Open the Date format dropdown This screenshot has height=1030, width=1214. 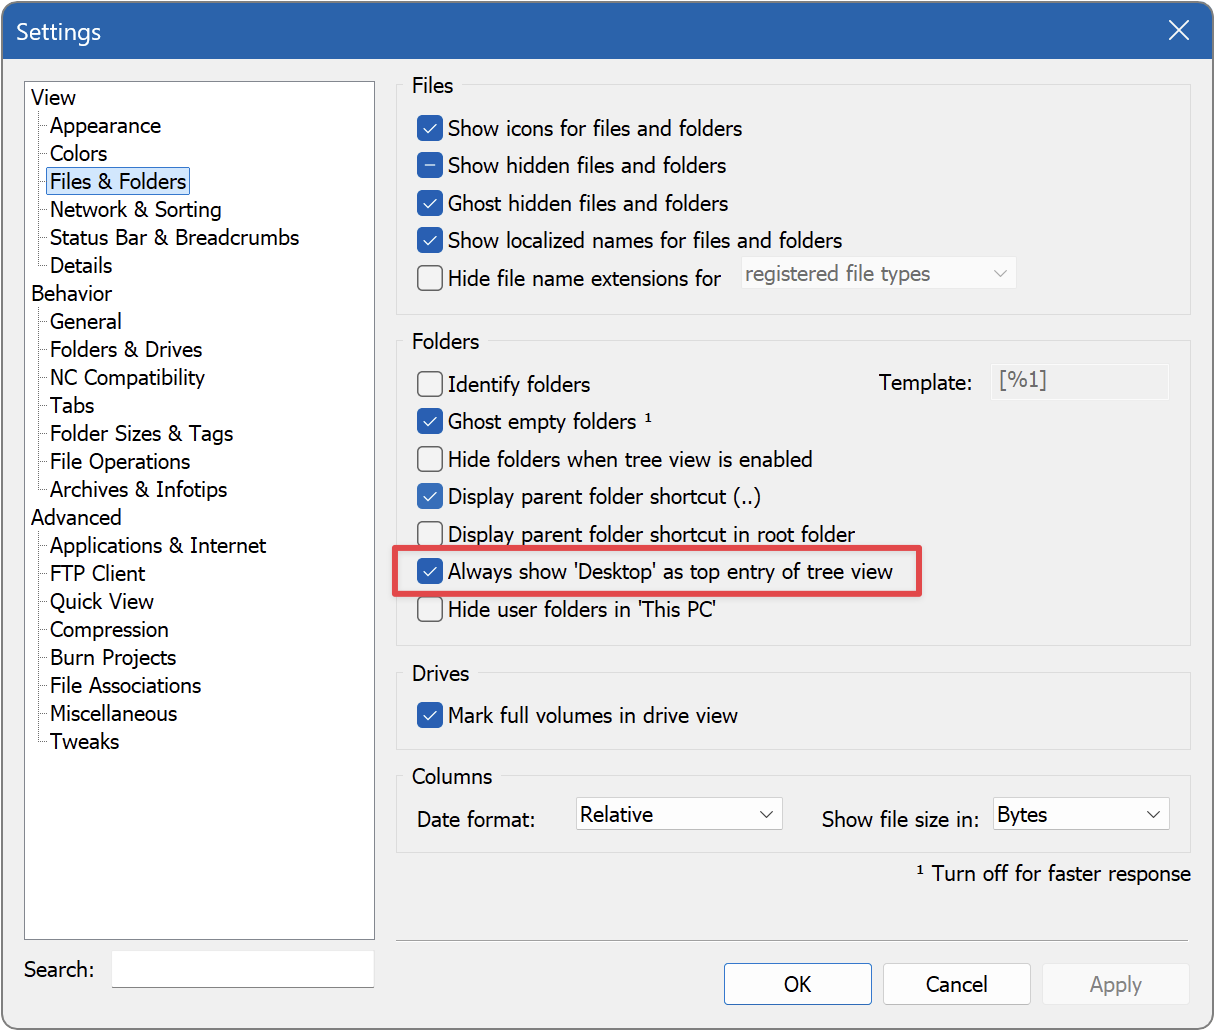679,815
